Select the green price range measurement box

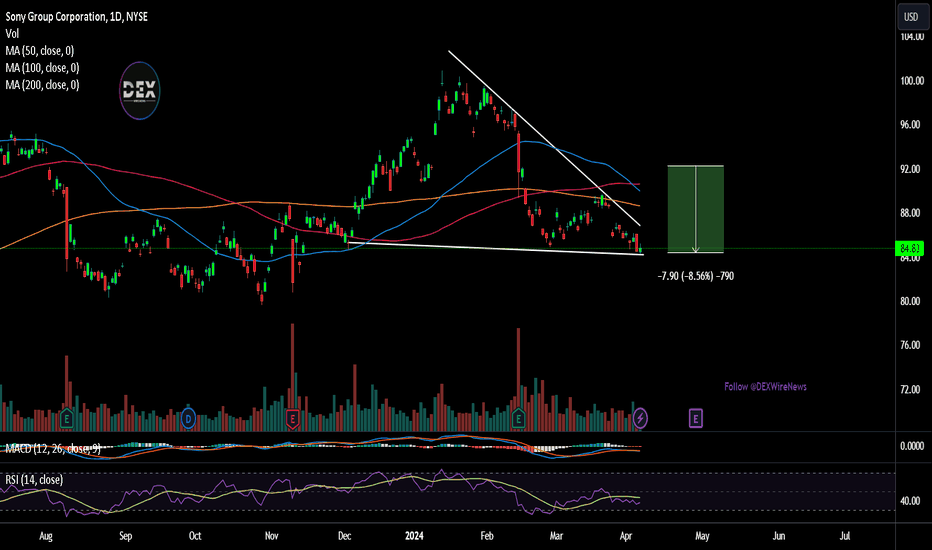coord(695,209)
